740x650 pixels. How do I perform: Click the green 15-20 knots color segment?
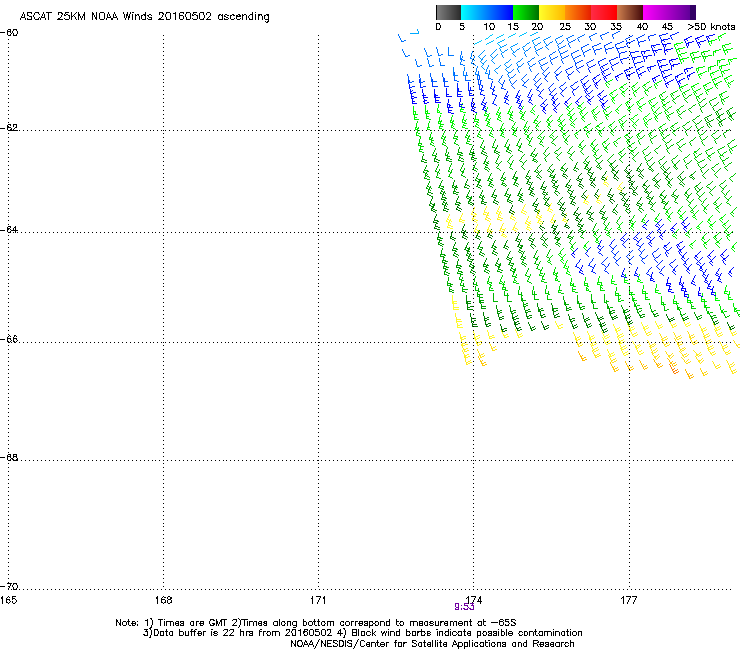(526, 12)
